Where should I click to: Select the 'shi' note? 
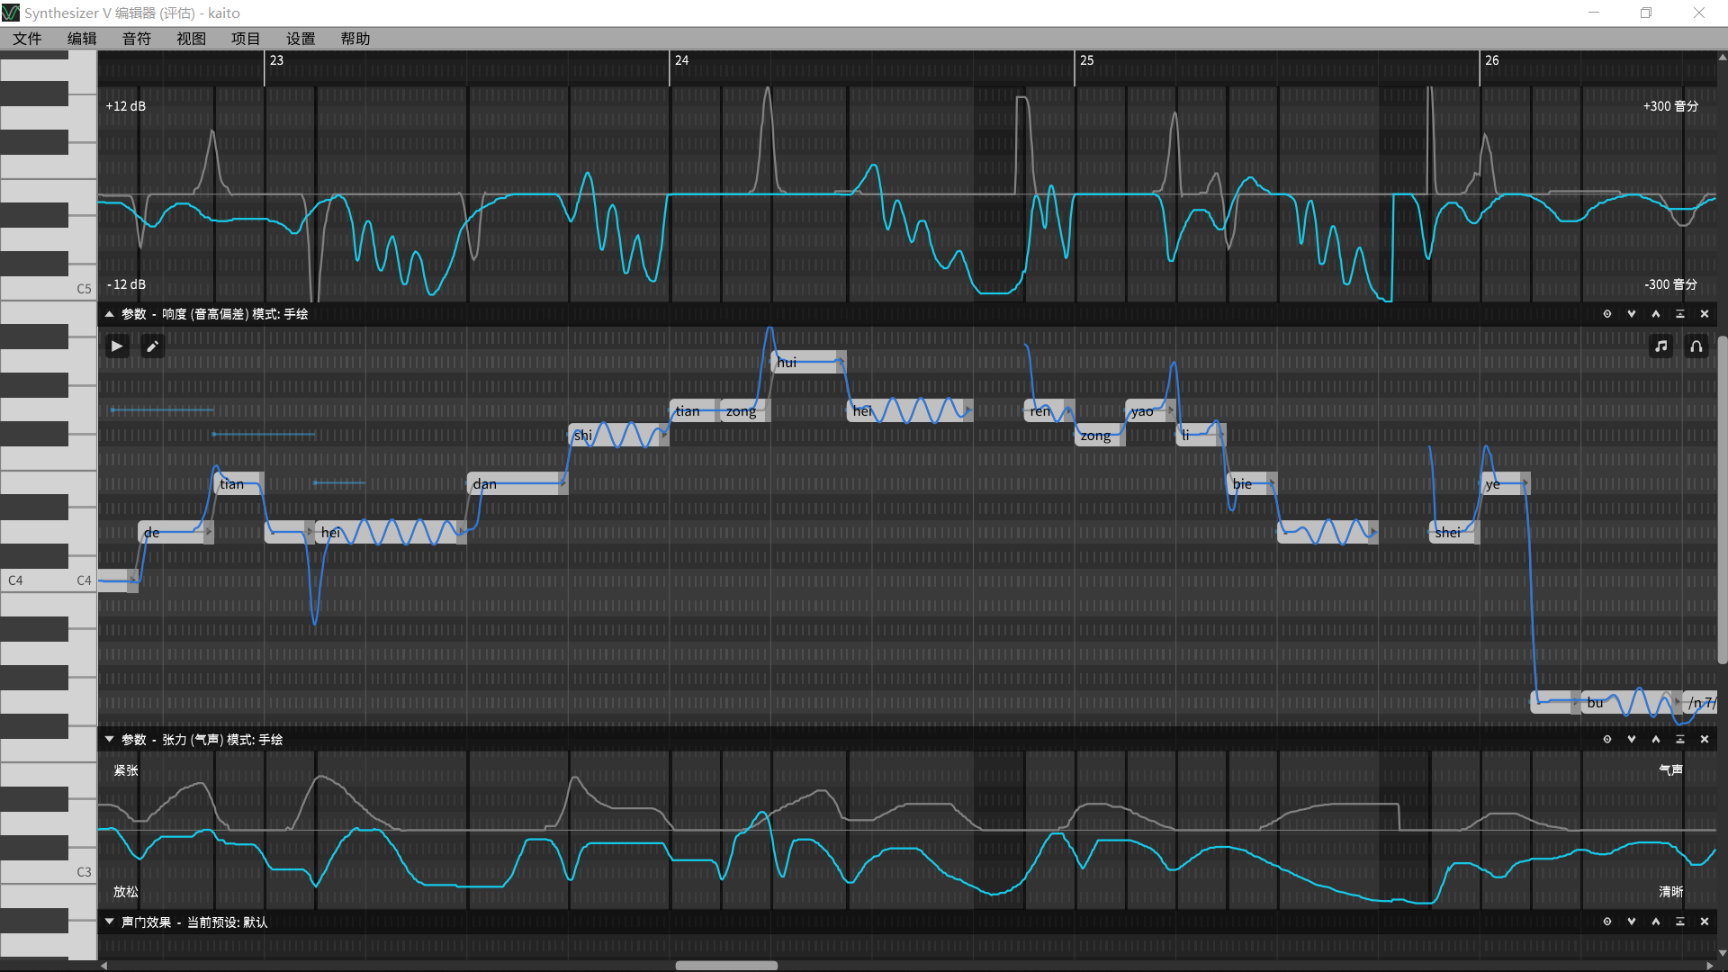pyautogui.click(x=619, y=435)
